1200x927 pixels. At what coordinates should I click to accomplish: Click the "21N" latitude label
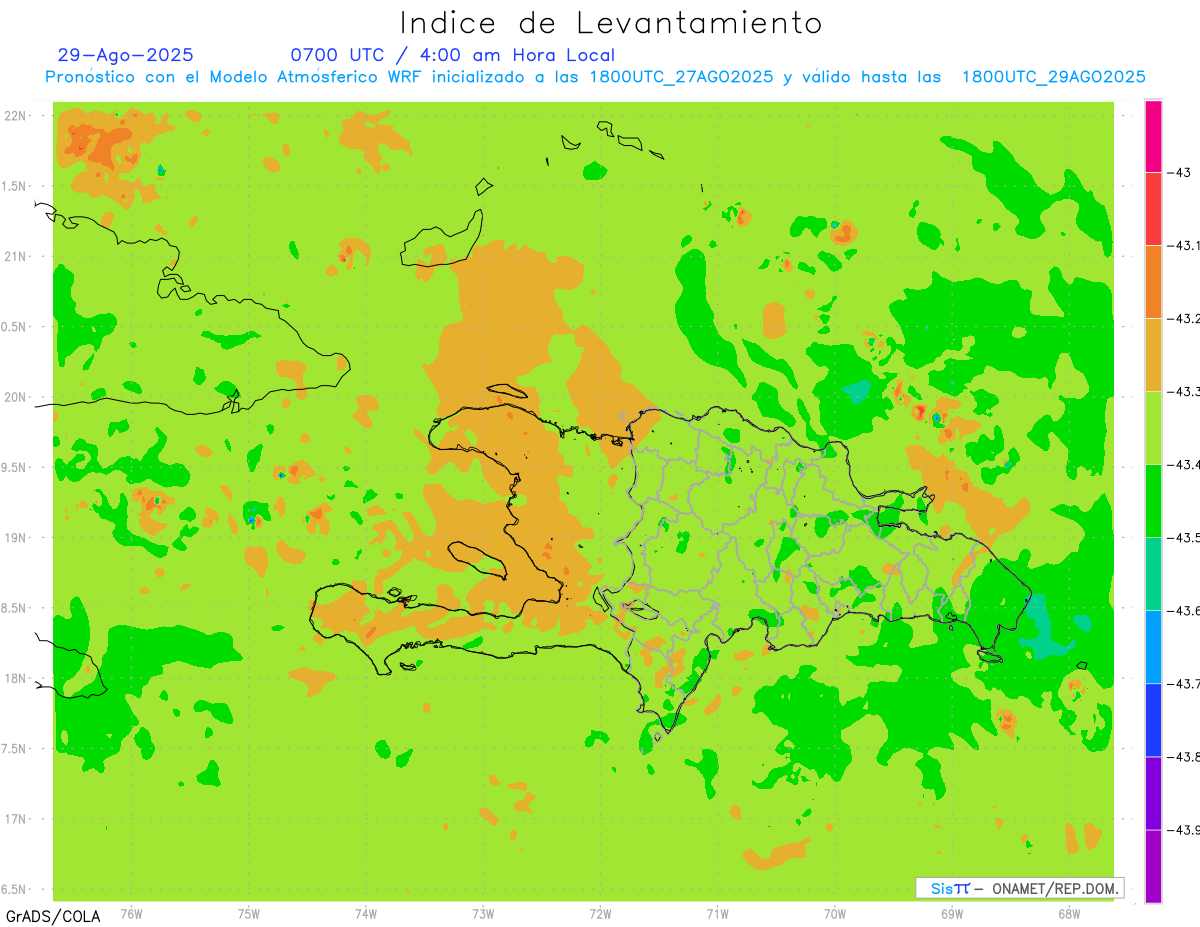(x=16, y=257)
